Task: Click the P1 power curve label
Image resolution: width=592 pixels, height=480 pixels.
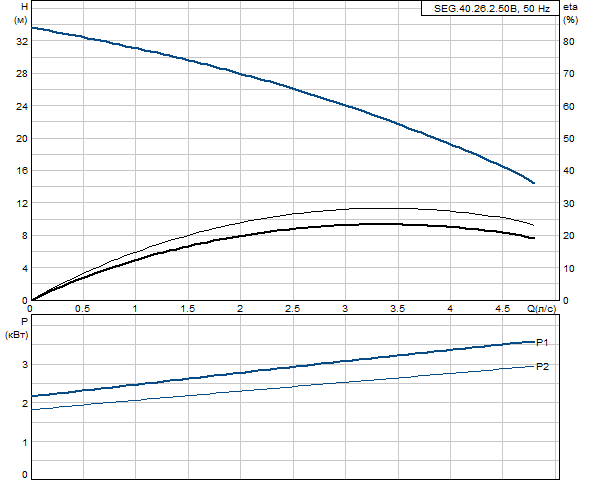Action: pos(542,343)
